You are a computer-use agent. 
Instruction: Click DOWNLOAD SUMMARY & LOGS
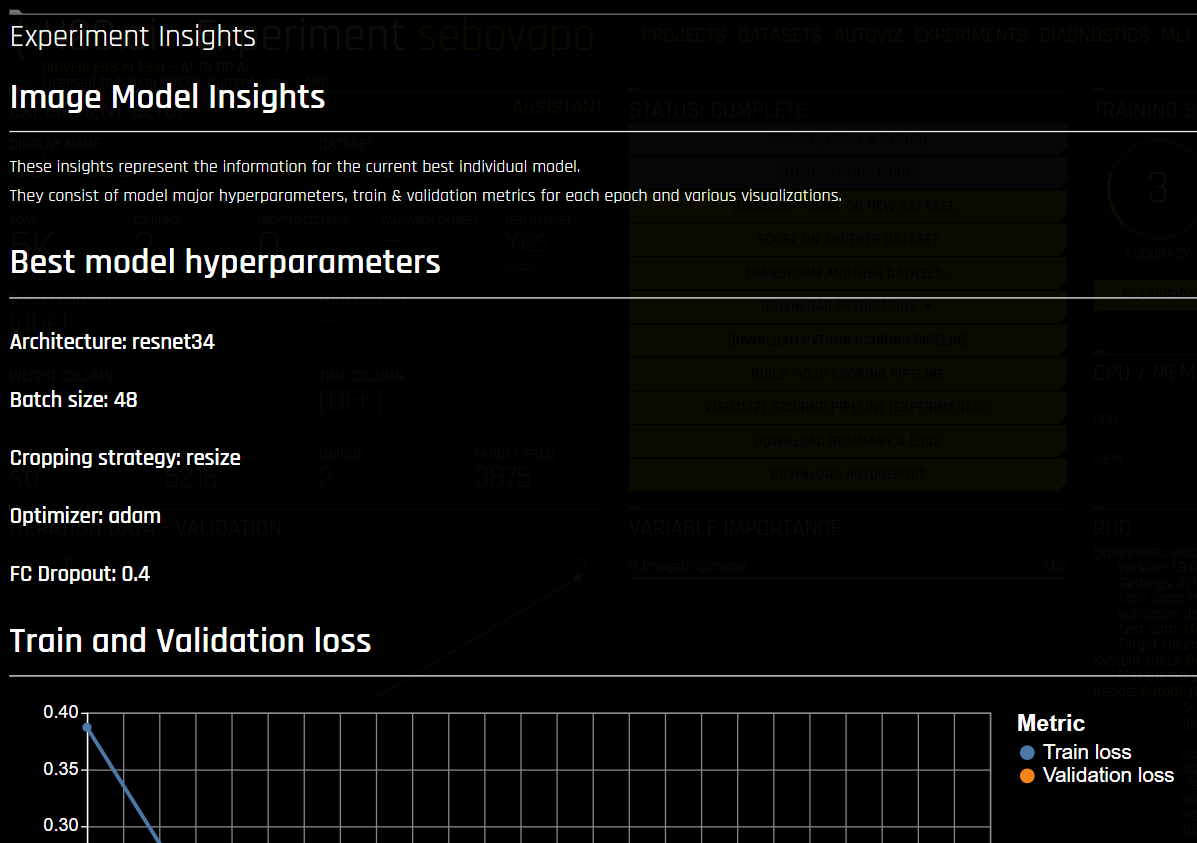[x=847, y=440]
